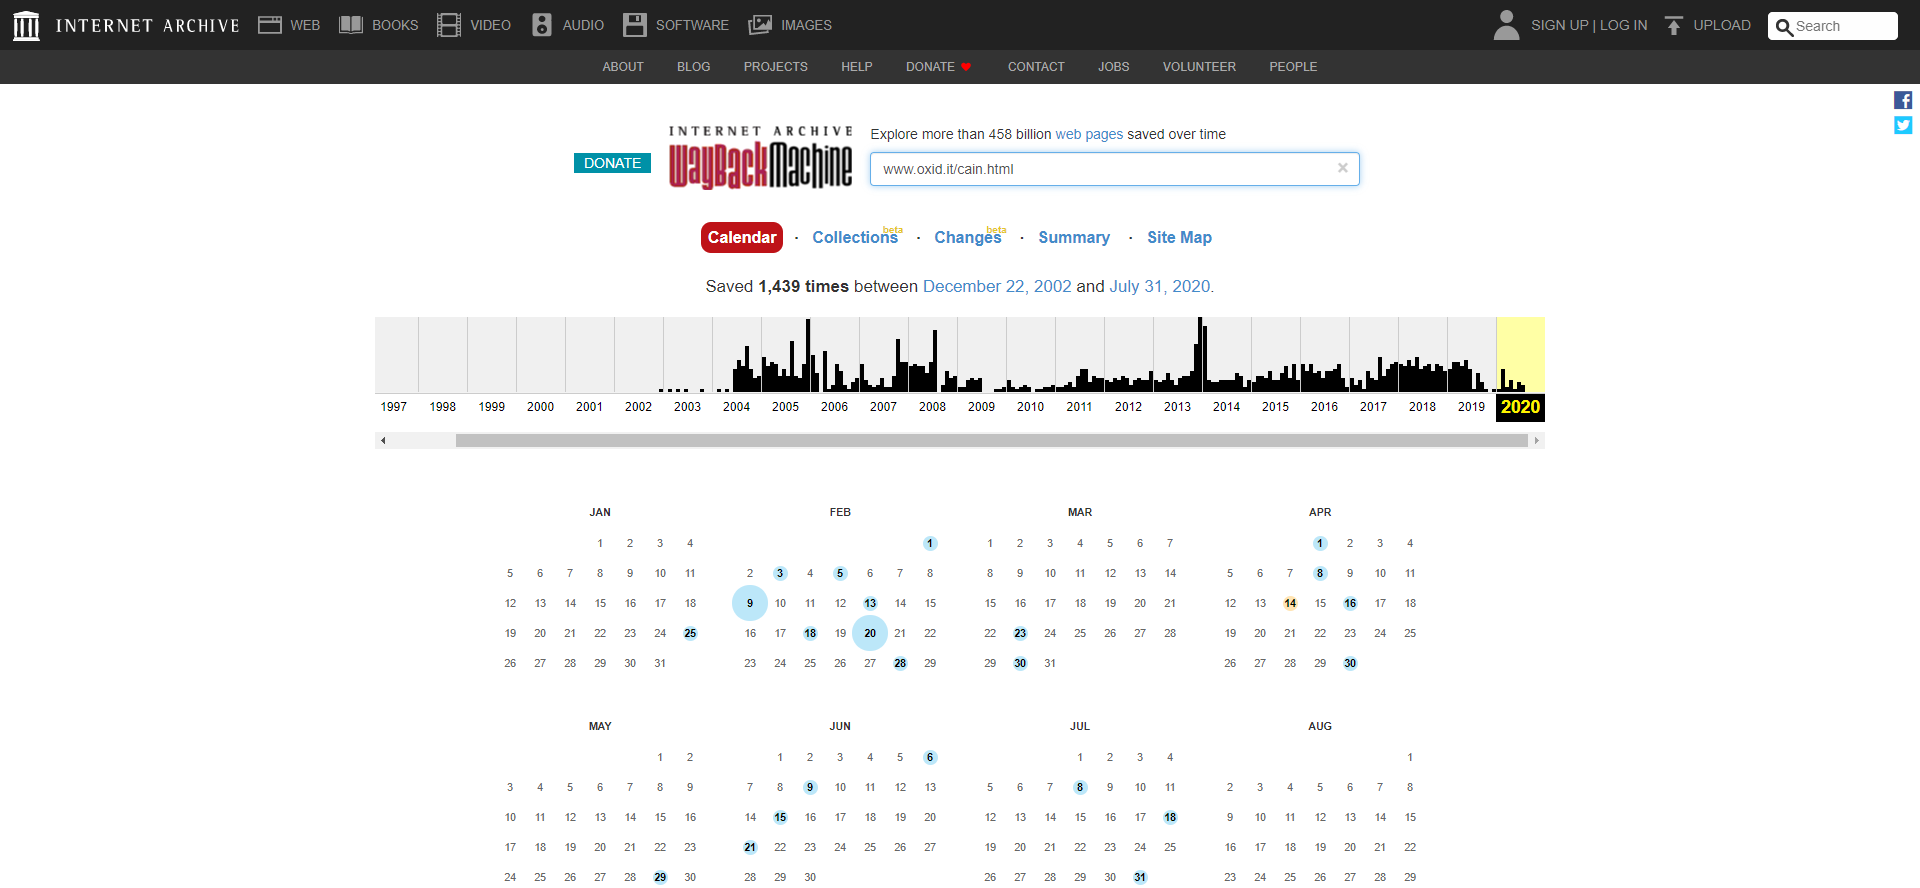Select the Calendar tab

pyautogui.click(x=742, y=237)
